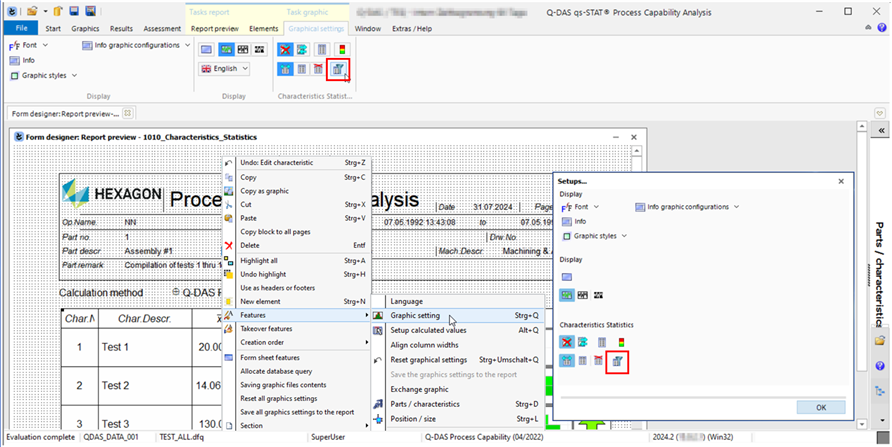This screenshot has height=447, width=892.
Task: Select Copy as graphic in context menu
Action: (296, 191)
